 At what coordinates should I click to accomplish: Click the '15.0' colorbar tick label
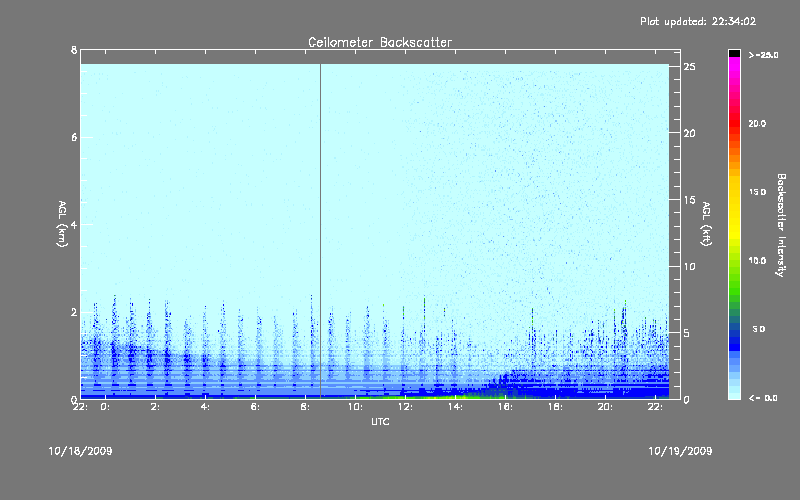click(x=757, y=192)
